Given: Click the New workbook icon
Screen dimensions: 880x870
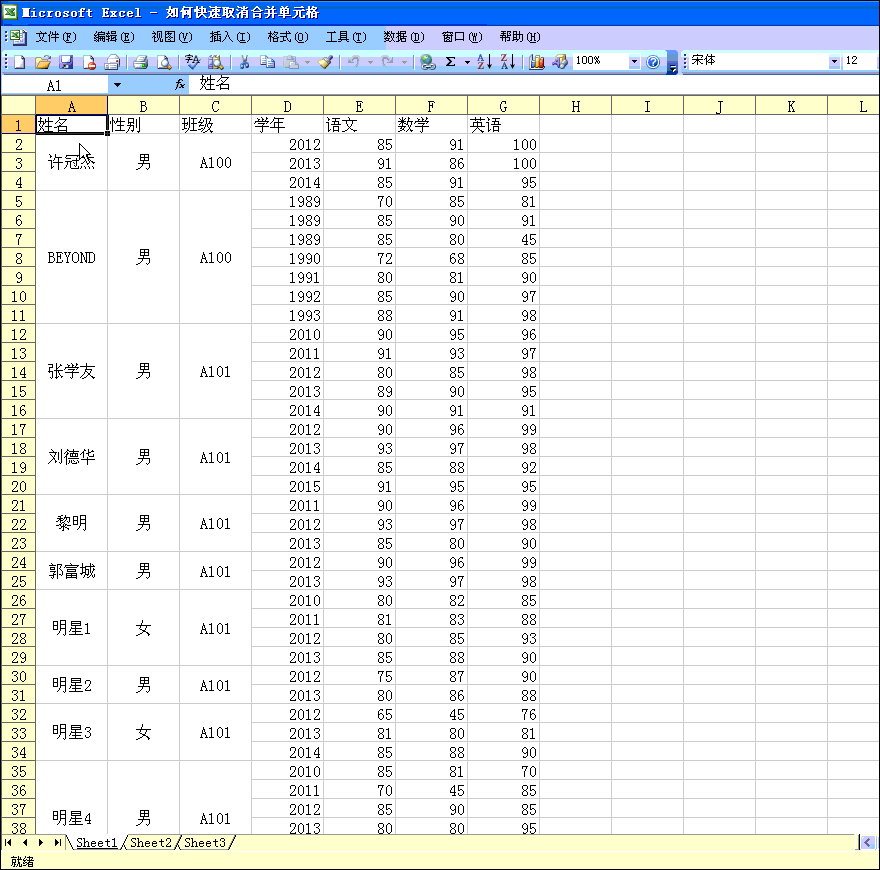Looking at the screenshot, I should [19, 62].
